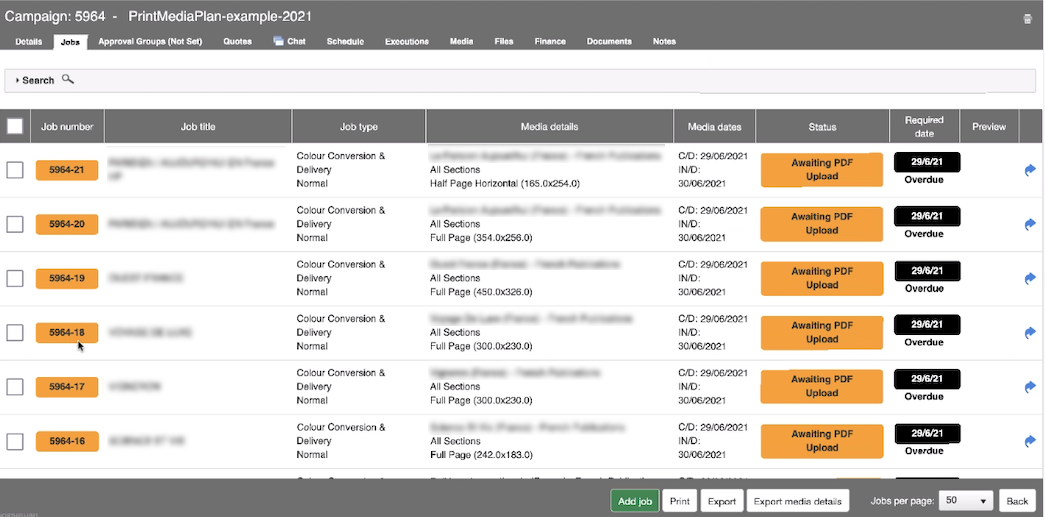This screenshot has width=1045, height=517.
Task: Sort by the Job number column header
Action: 67,127
